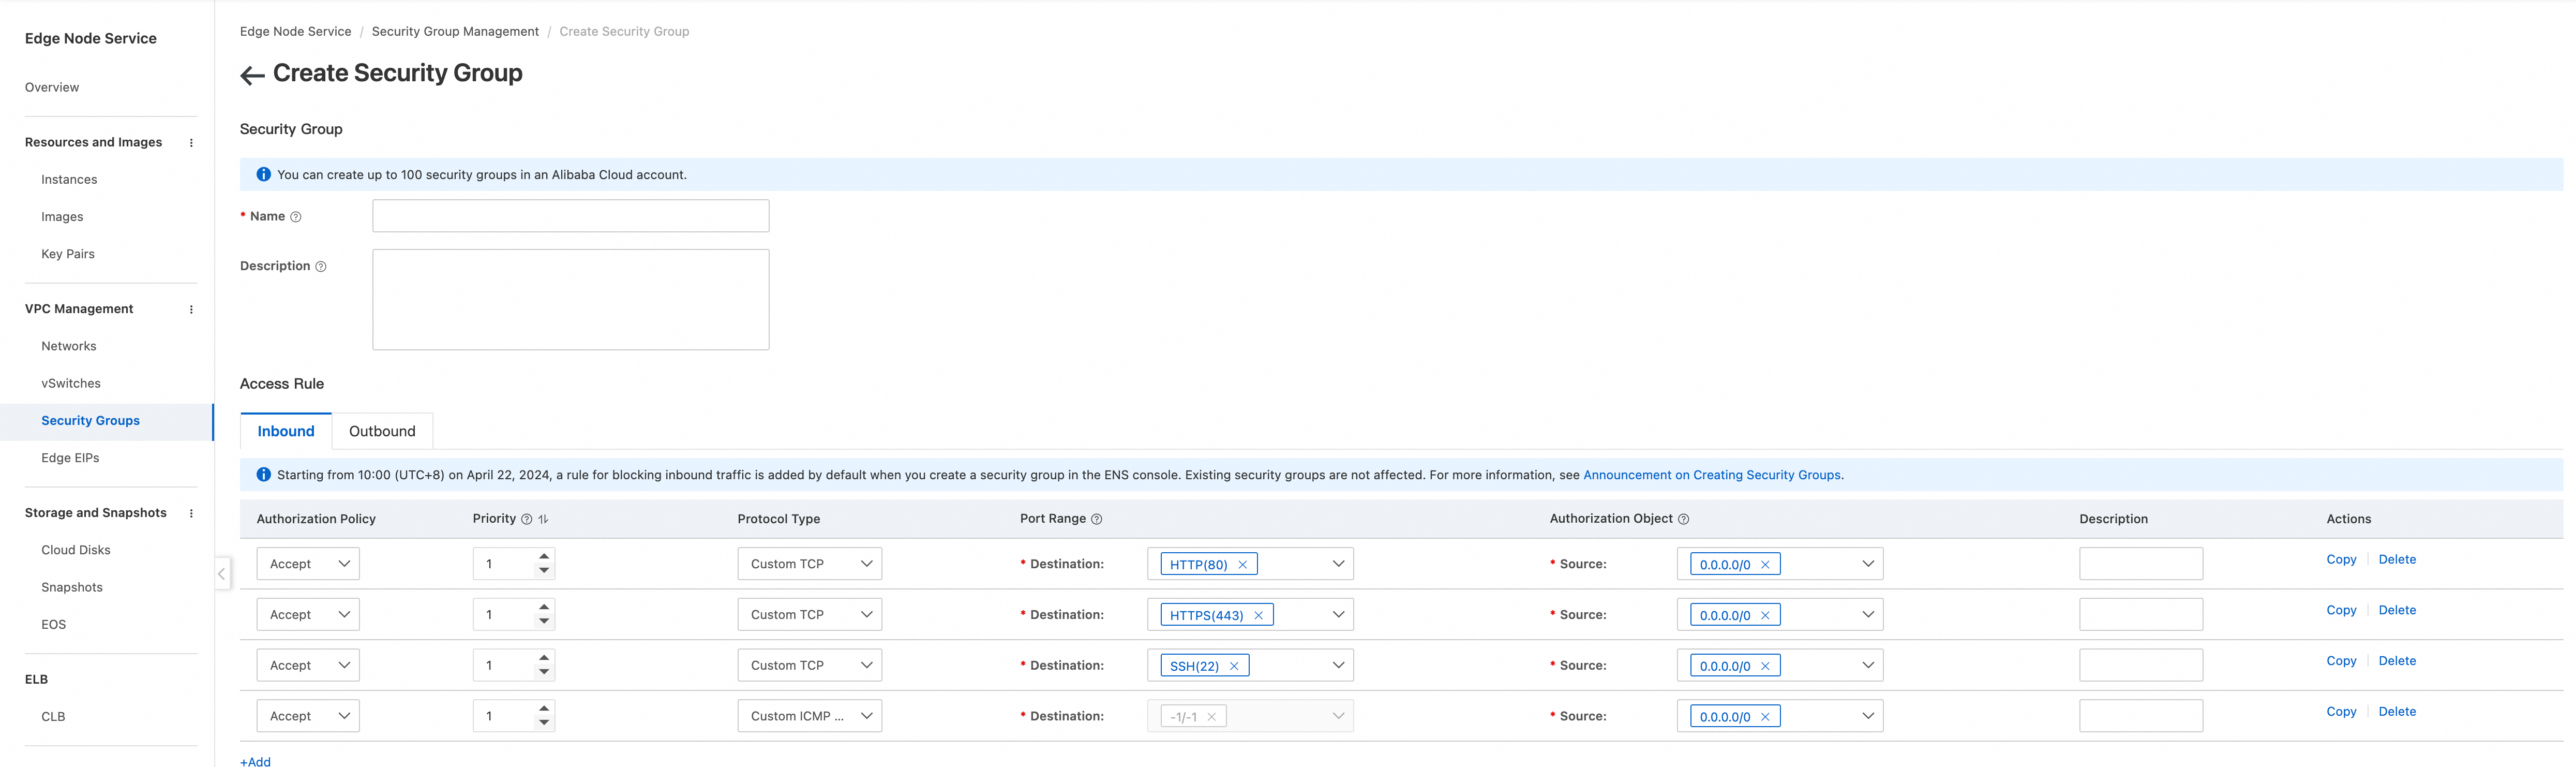Collapse the left sidebar panel
The image size is (2576, 767).
(x=221, y=574)
